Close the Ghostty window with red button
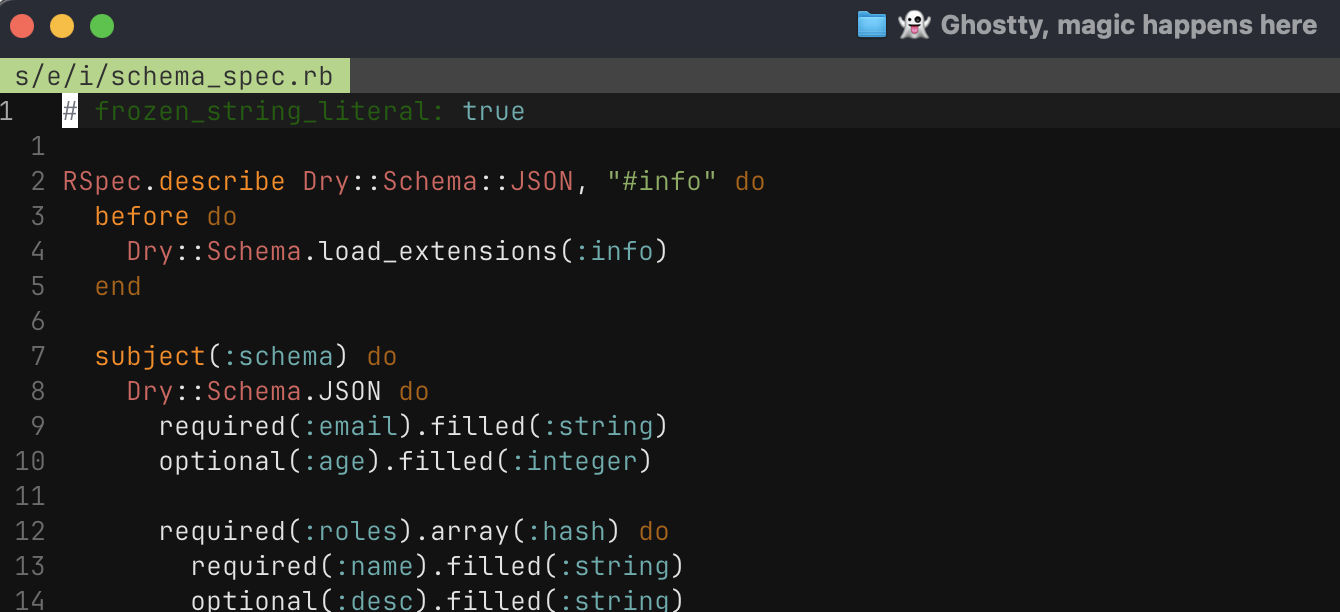The image size is (1340, 612). 22,26
